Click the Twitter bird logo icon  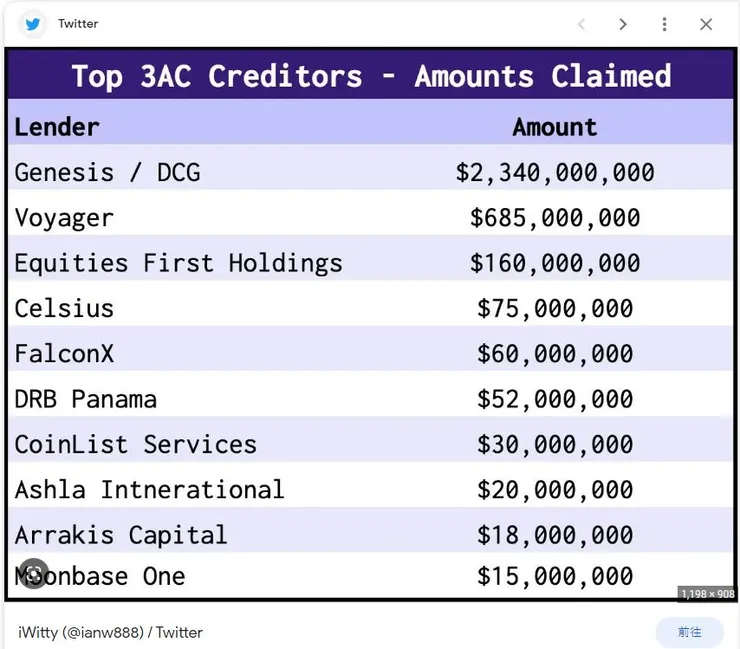[34, 24]
